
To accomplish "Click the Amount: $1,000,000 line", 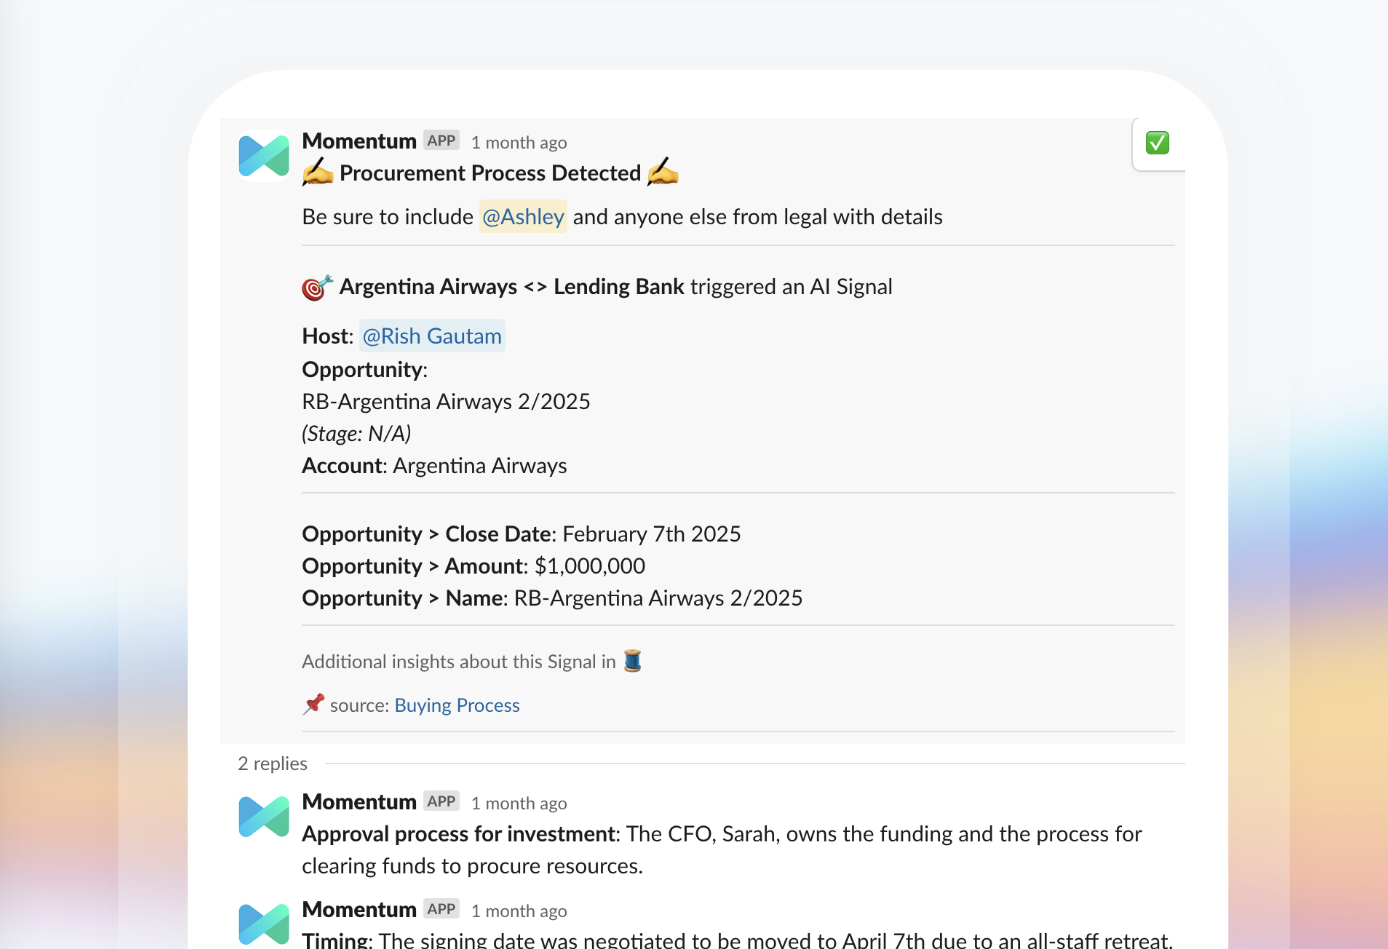I will tap(473, 566).
